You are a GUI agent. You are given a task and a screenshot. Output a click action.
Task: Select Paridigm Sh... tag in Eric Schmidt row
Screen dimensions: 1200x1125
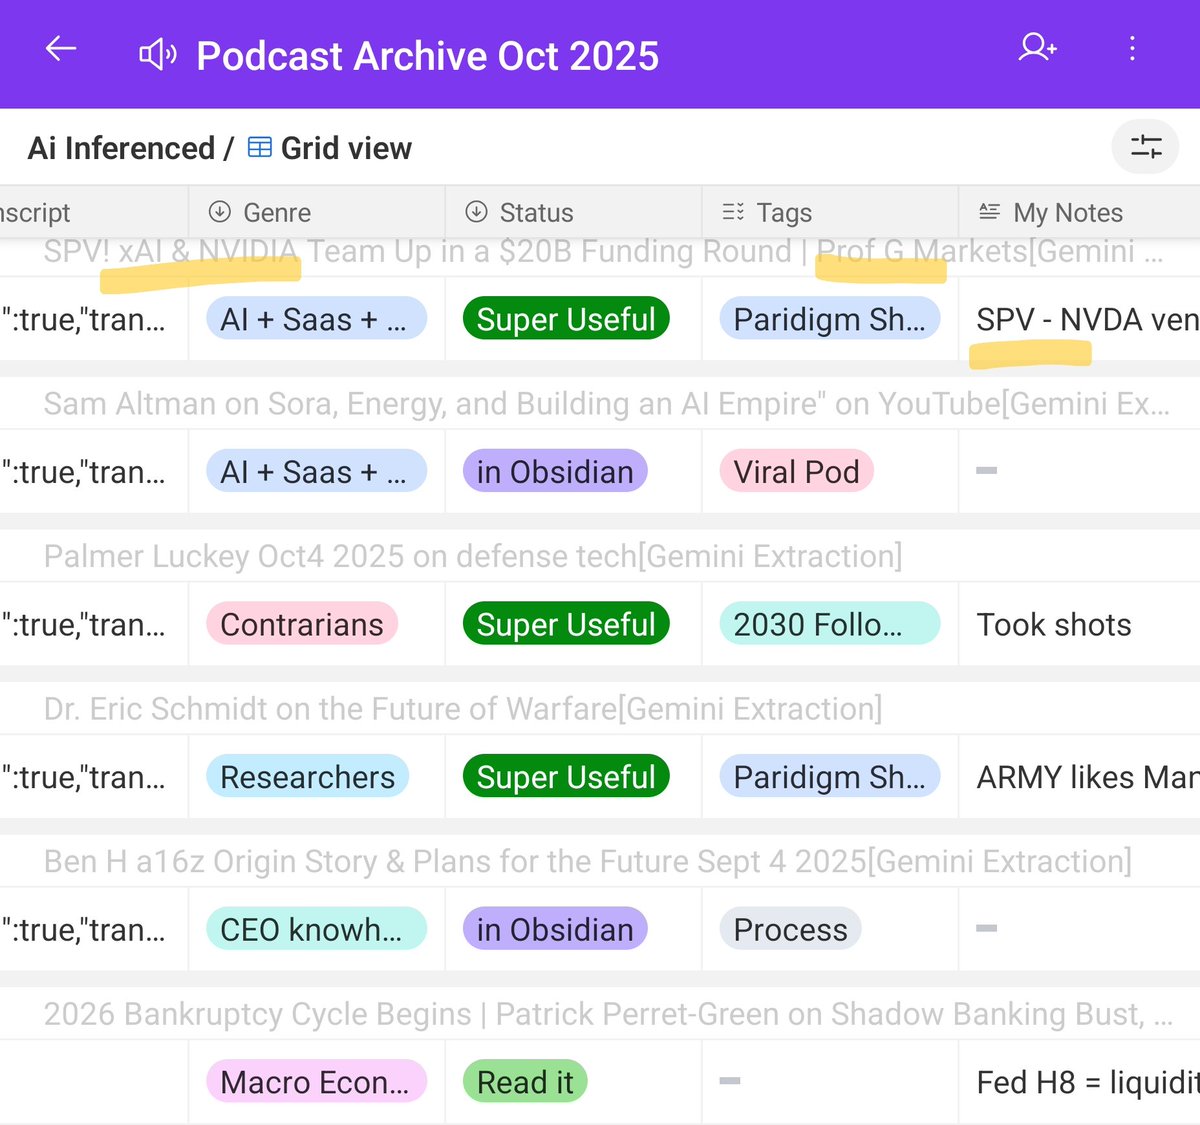pos(830,776)
